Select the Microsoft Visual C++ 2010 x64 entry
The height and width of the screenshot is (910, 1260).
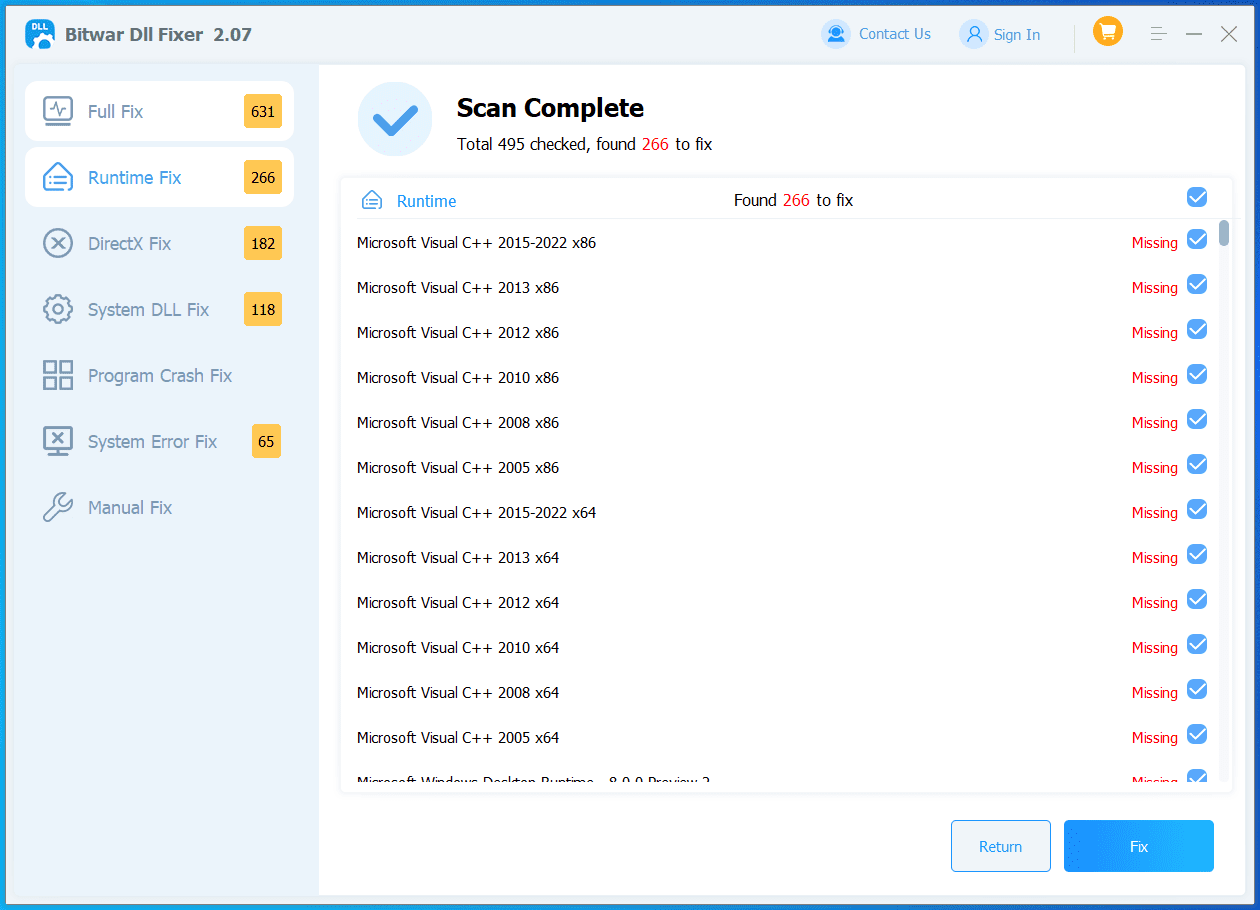(458, 648)
